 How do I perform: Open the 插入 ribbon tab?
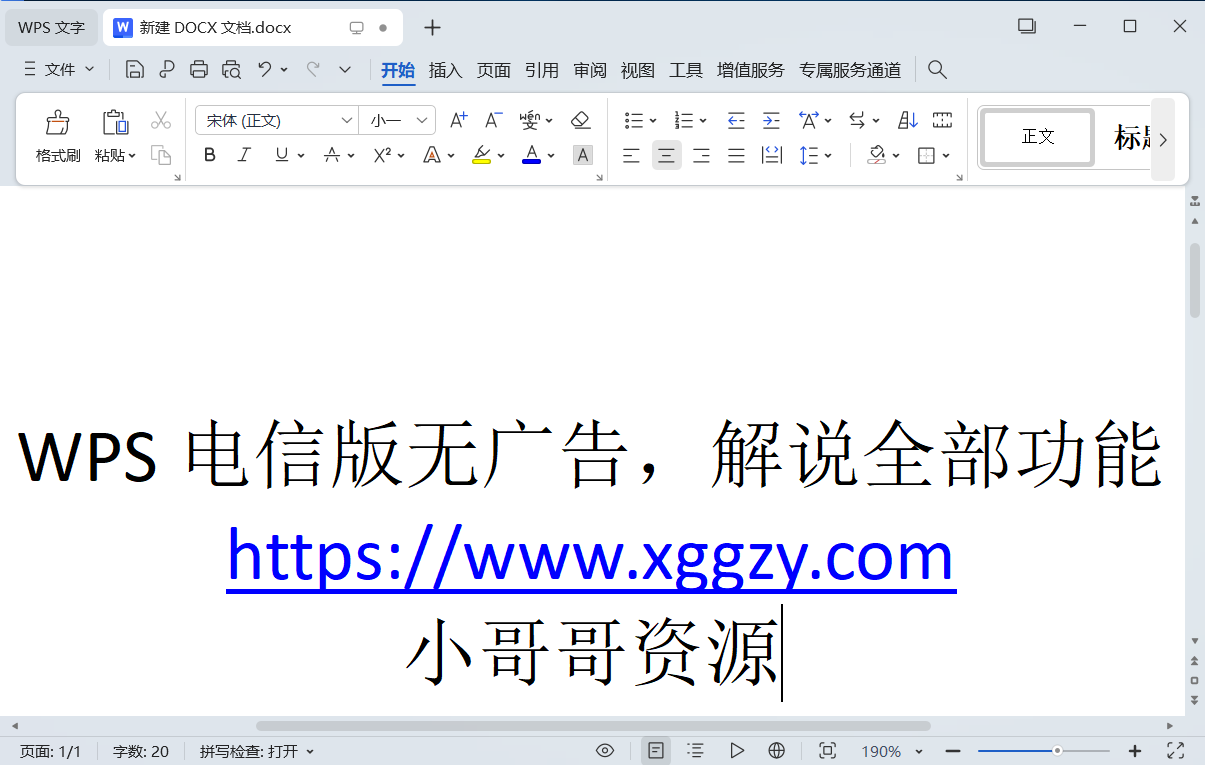pos(445,70)
